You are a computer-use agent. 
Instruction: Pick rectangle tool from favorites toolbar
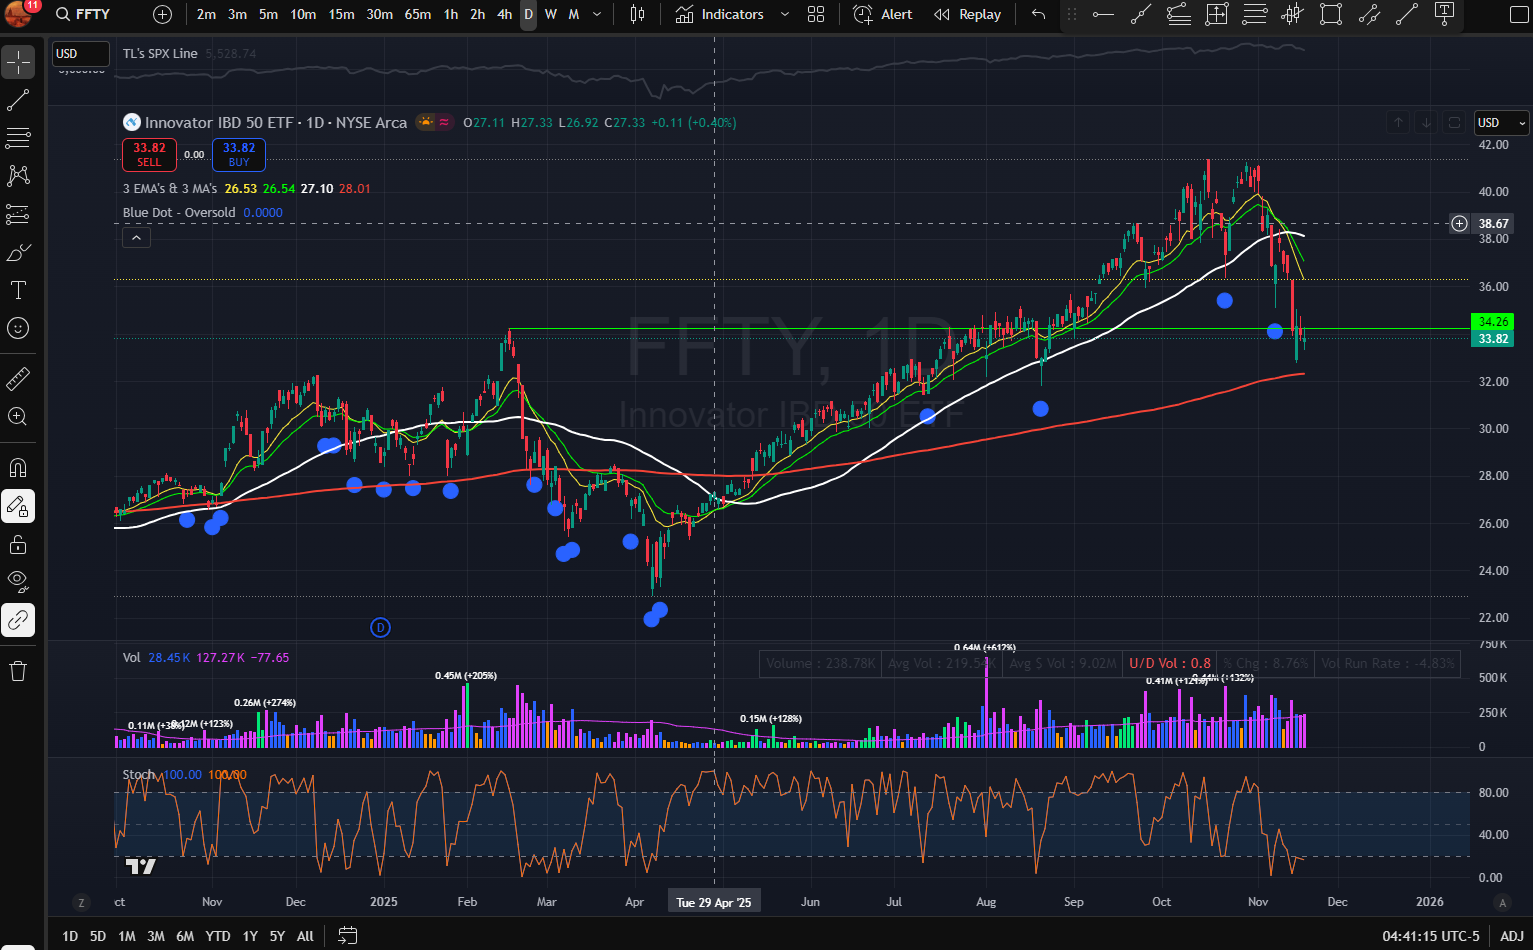[x=1330, y=14]
